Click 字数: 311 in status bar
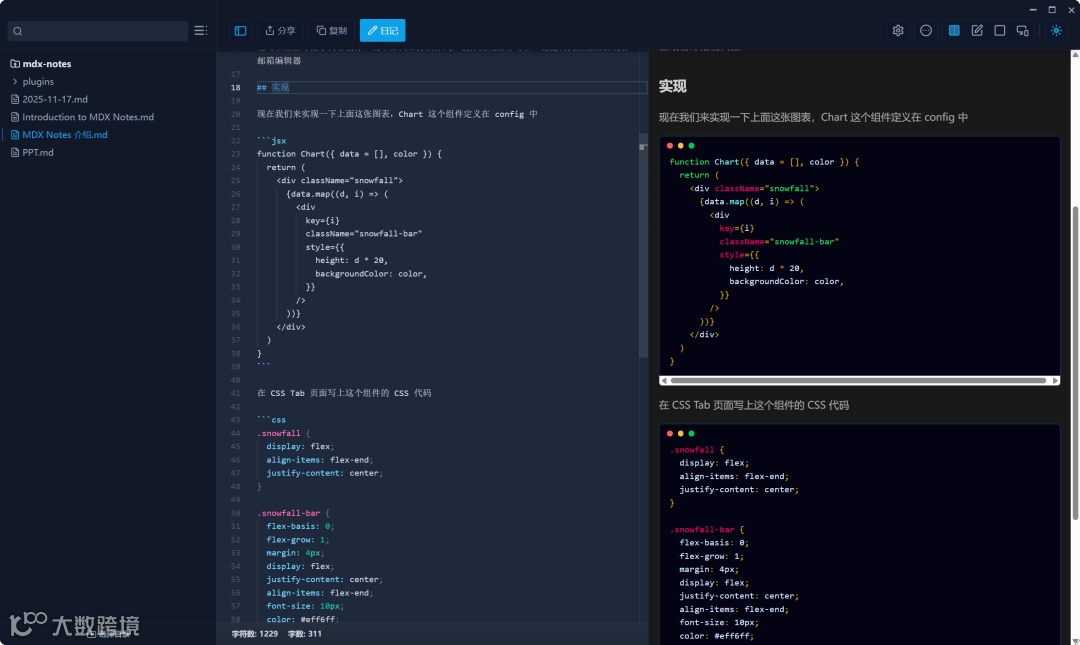 (x=304, y=634)
